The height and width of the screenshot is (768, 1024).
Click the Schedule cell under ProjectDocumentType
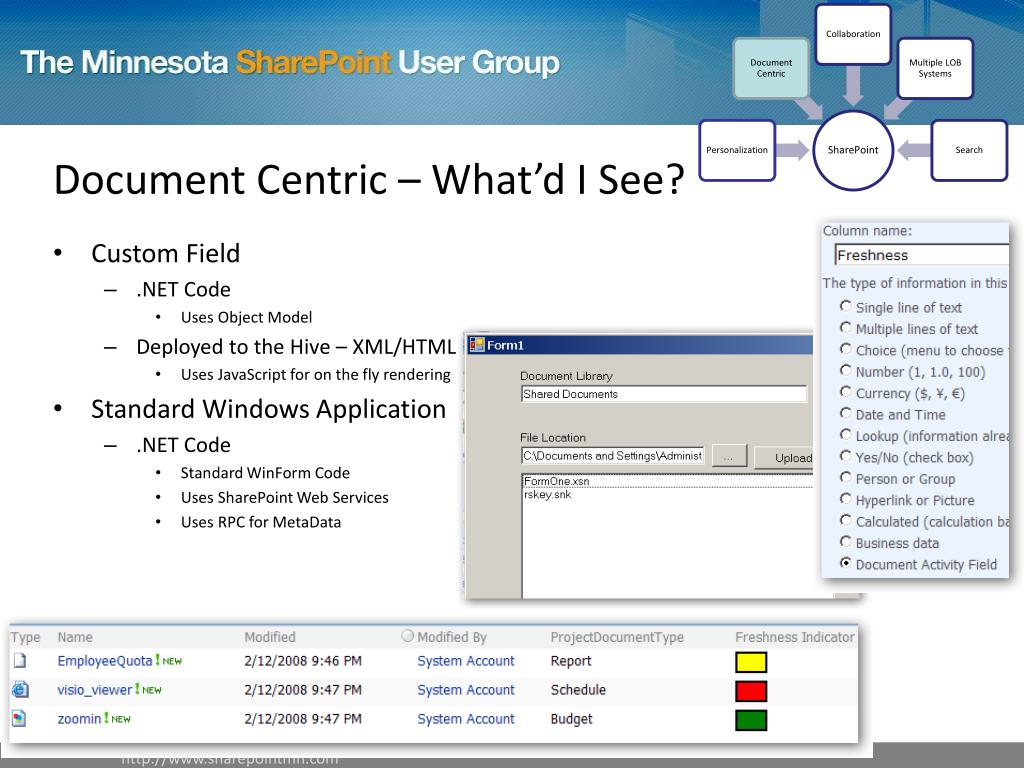[578, 690]
